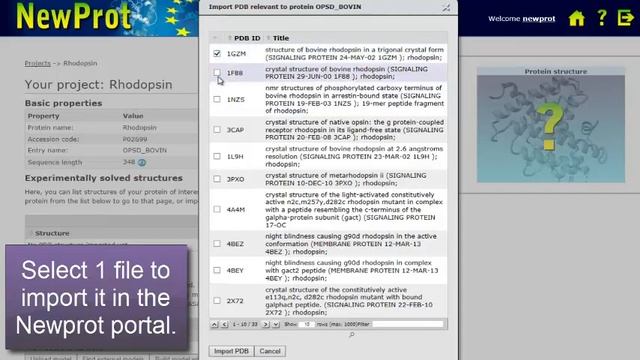This screenshot has width=640, height=360.
Task: Click the Cancel button
Action: click(x=270, y=351)
